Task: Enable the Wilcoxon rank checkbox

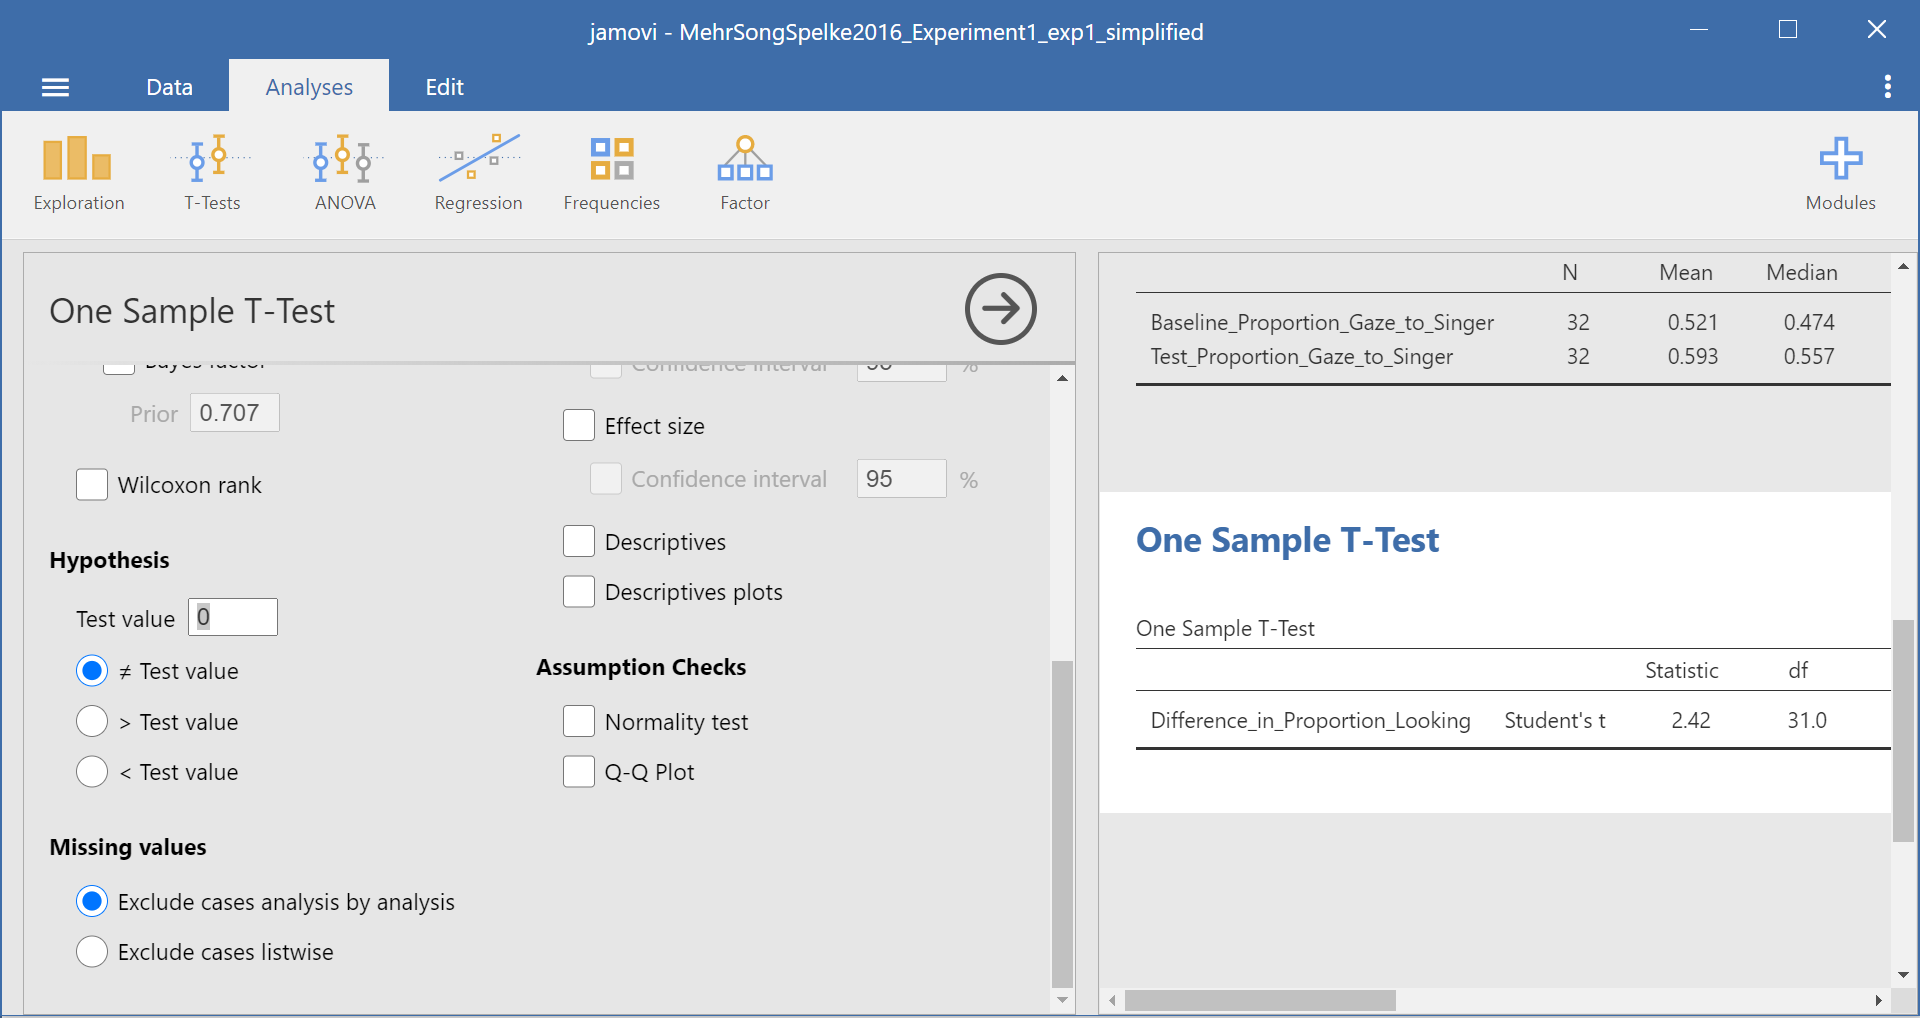Action: tap(92, 485)
